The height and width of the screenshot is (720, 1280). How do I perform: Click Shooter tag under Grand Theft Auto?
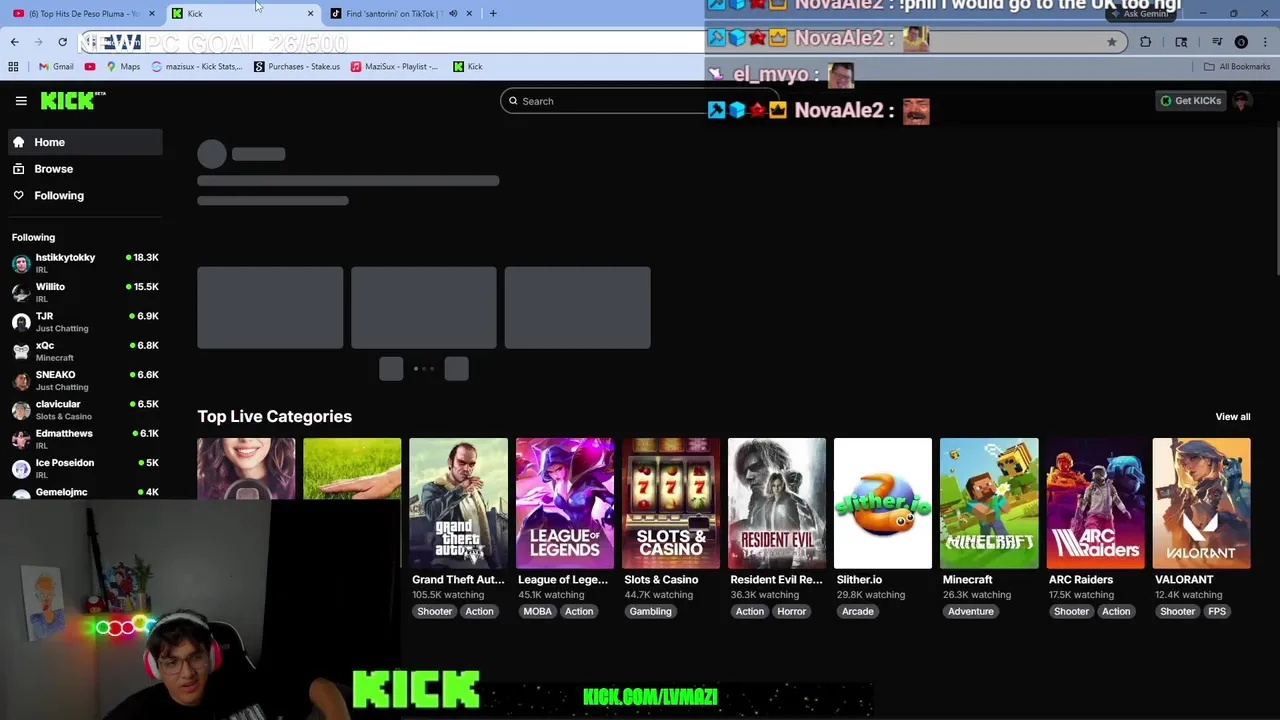(434, 611)
